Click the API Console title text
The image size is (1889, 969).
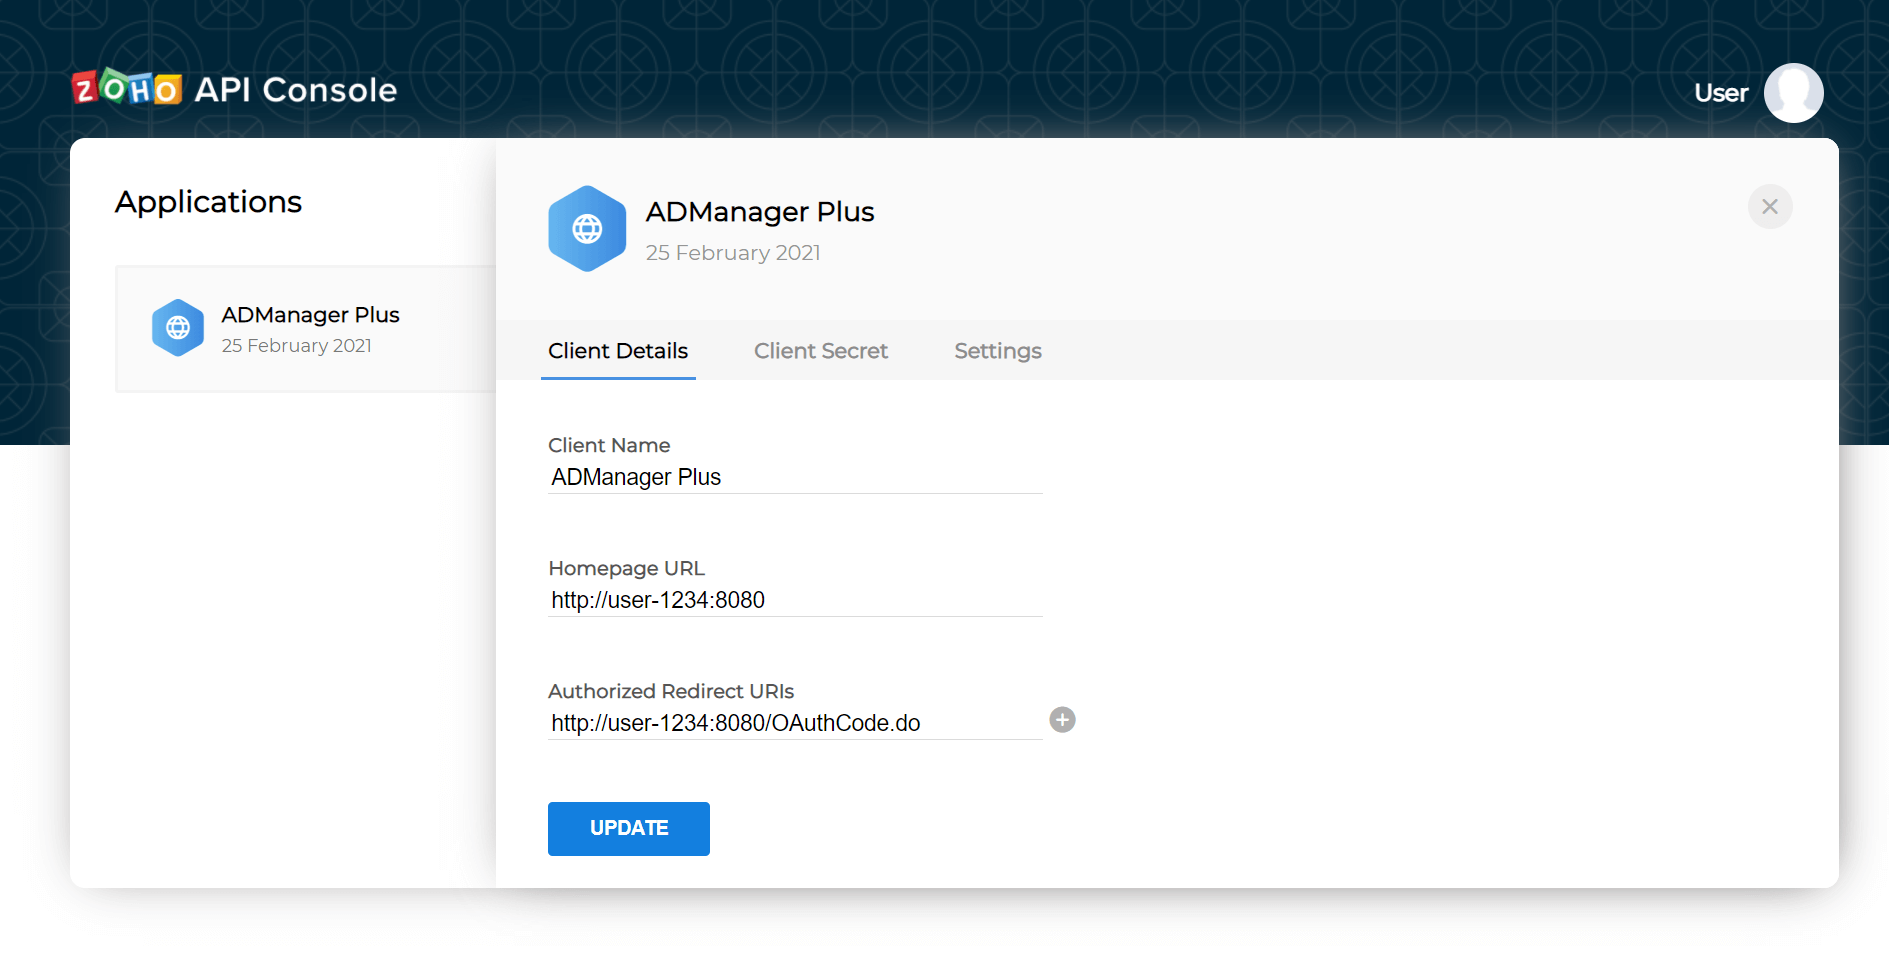coord(295,89)
